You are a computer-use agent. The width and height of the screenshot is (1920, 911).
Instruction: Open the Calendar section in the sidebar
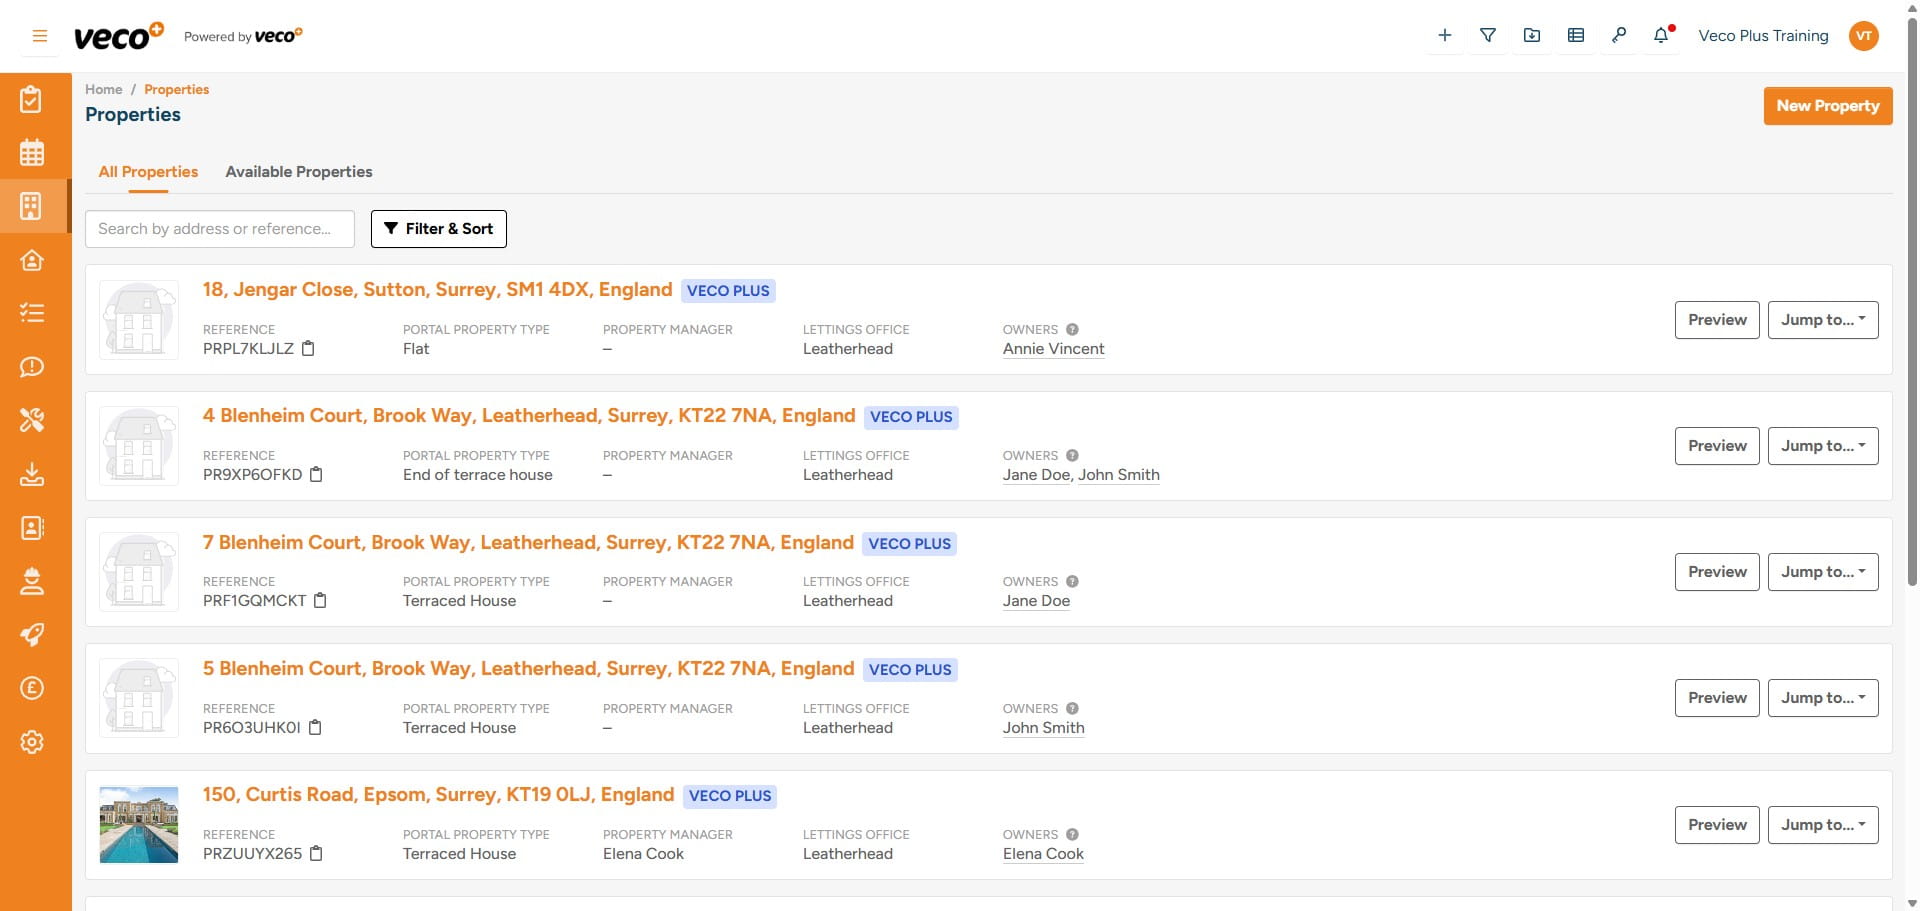pyautogui.click(x=33, y=152)
